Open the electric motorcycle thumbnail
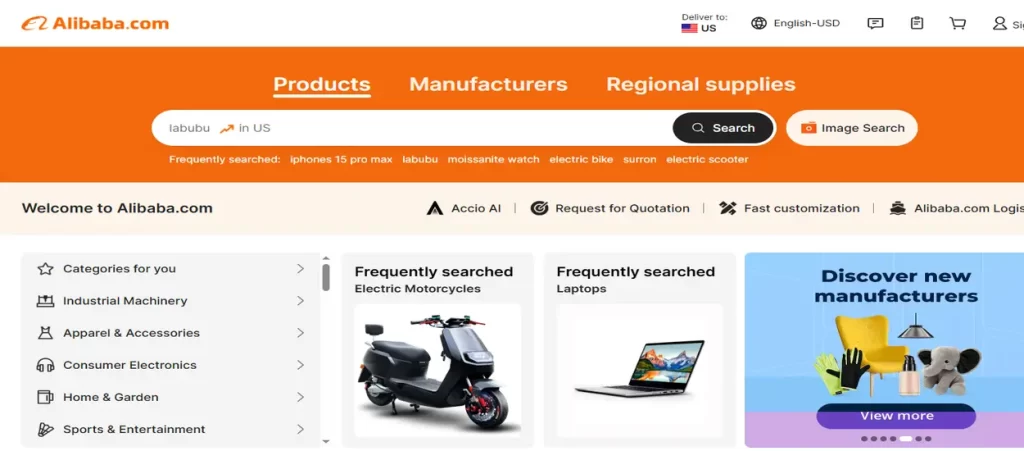The image size is (1024, 451). pyautogui.click(x=438, y=370)
